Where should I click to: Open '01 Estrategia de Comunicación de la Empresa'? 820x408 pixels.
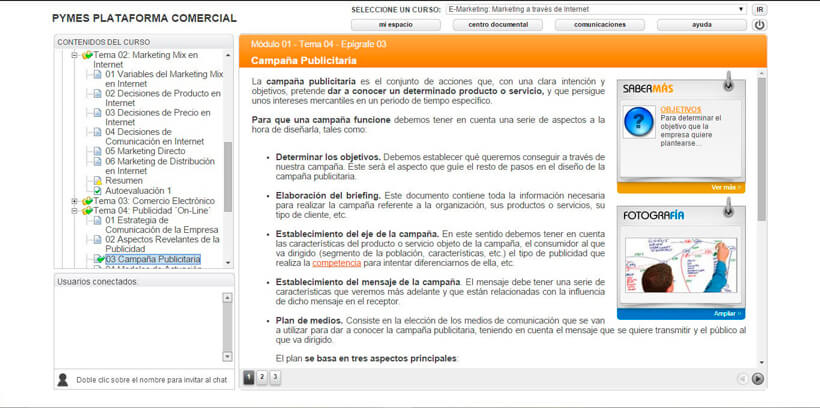pos(162,225)
